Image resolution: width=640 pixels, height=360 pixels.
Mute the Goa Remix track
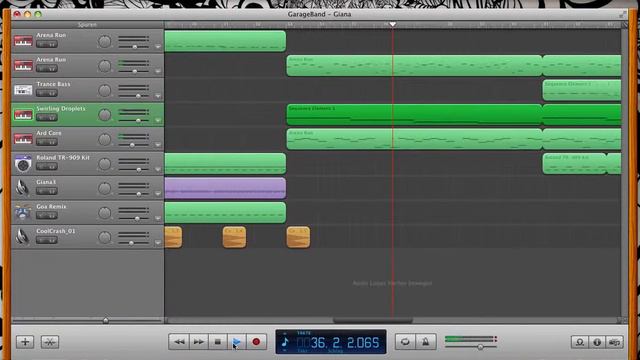[41, 216]
